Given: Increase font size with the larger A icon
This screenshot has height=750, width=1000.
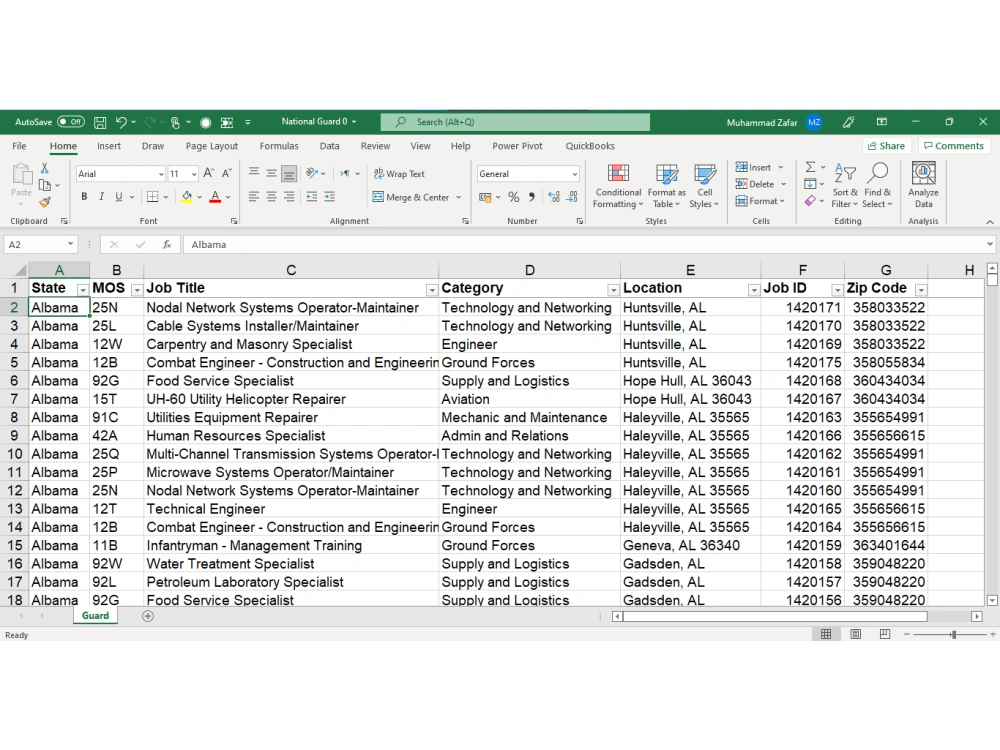Looking at the screenshot, I should coord(209,173).
